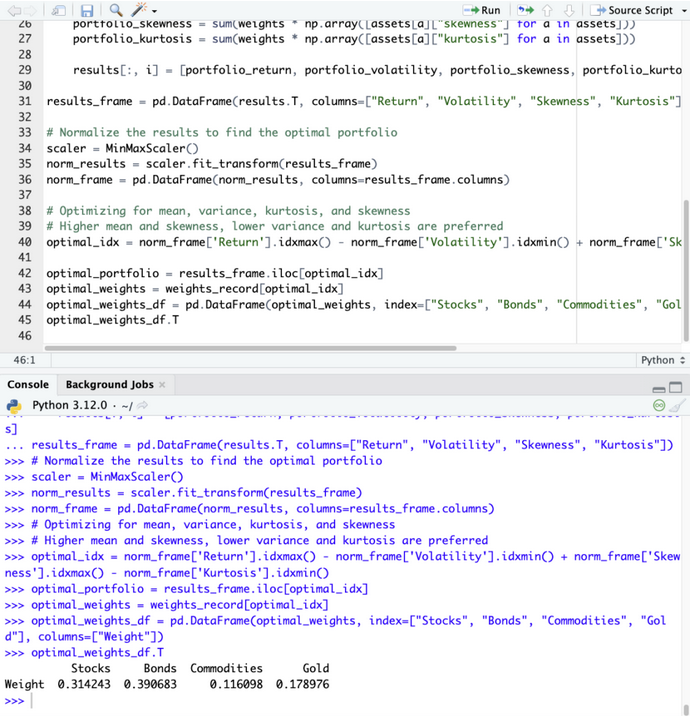Click the 0.314243 value in the console output
The height and width of the screenshot is (716, 690).
[84, 684]
